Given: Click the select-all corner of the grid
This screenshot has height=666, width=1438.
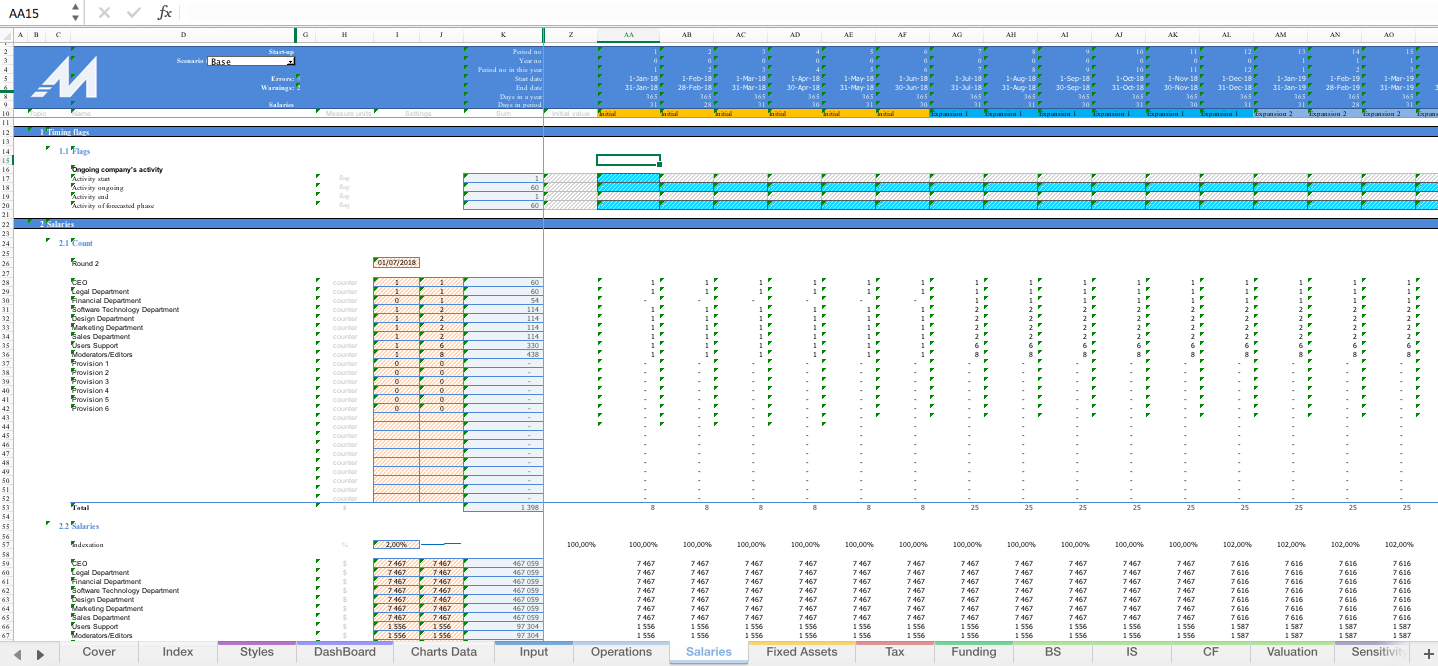Looking at the screenshot, I should click(6, 35).
